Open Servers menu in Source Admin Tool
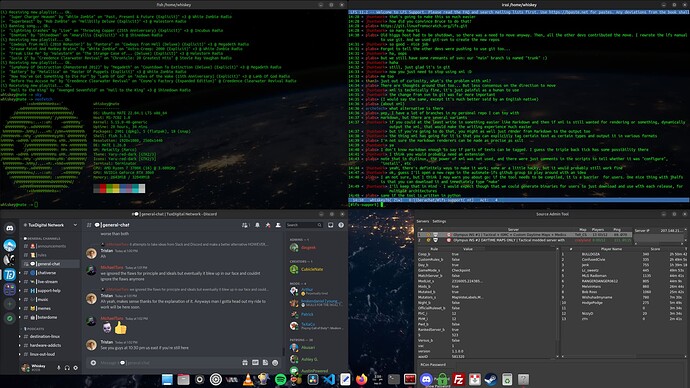690x388 pixels. click(x=422, y=221)
